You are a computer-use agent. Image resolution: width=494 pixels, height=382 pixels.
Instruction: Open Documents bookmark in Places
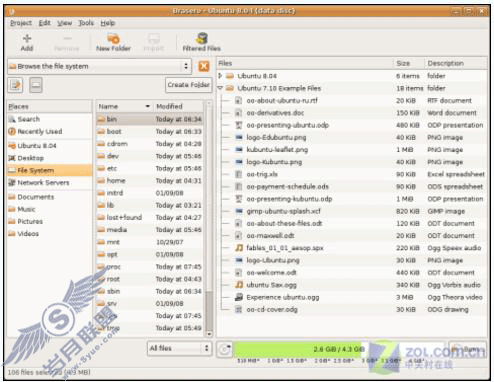(49, 197)
